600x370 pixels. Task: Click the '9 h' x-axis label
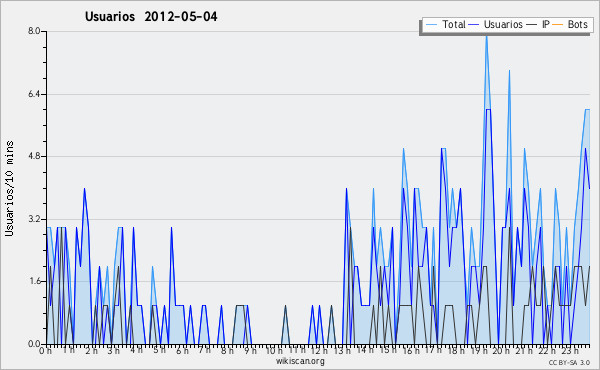click(x=250, y=351)
